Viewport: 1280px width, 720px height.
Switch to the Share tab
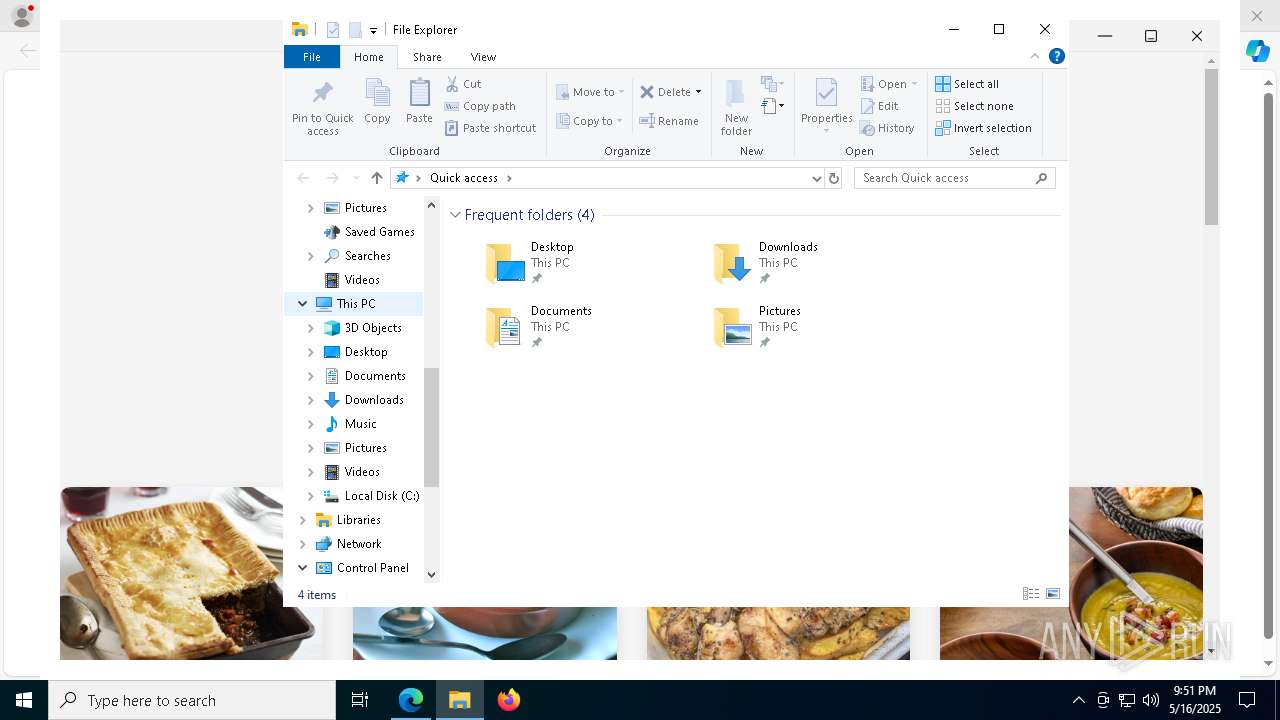(x=427, y=57)
